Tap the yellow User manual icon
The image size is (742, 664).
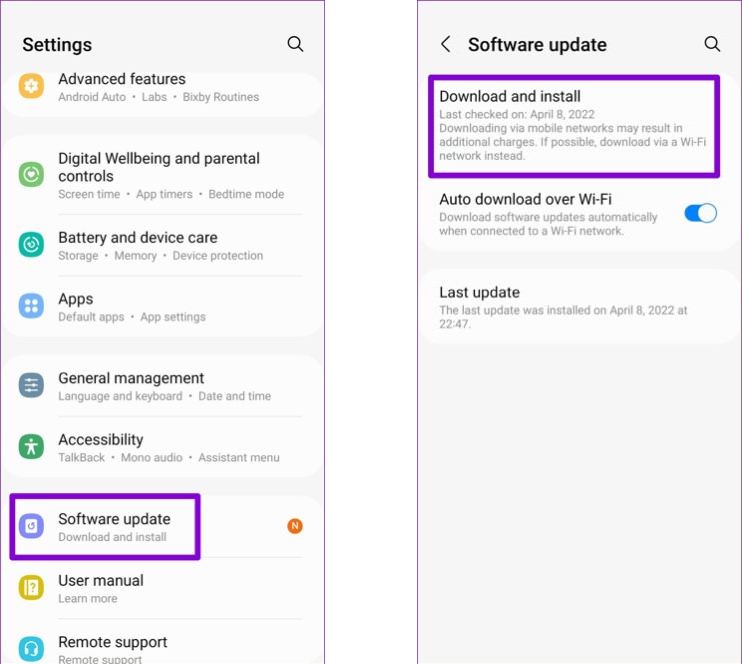pos(32,588)
